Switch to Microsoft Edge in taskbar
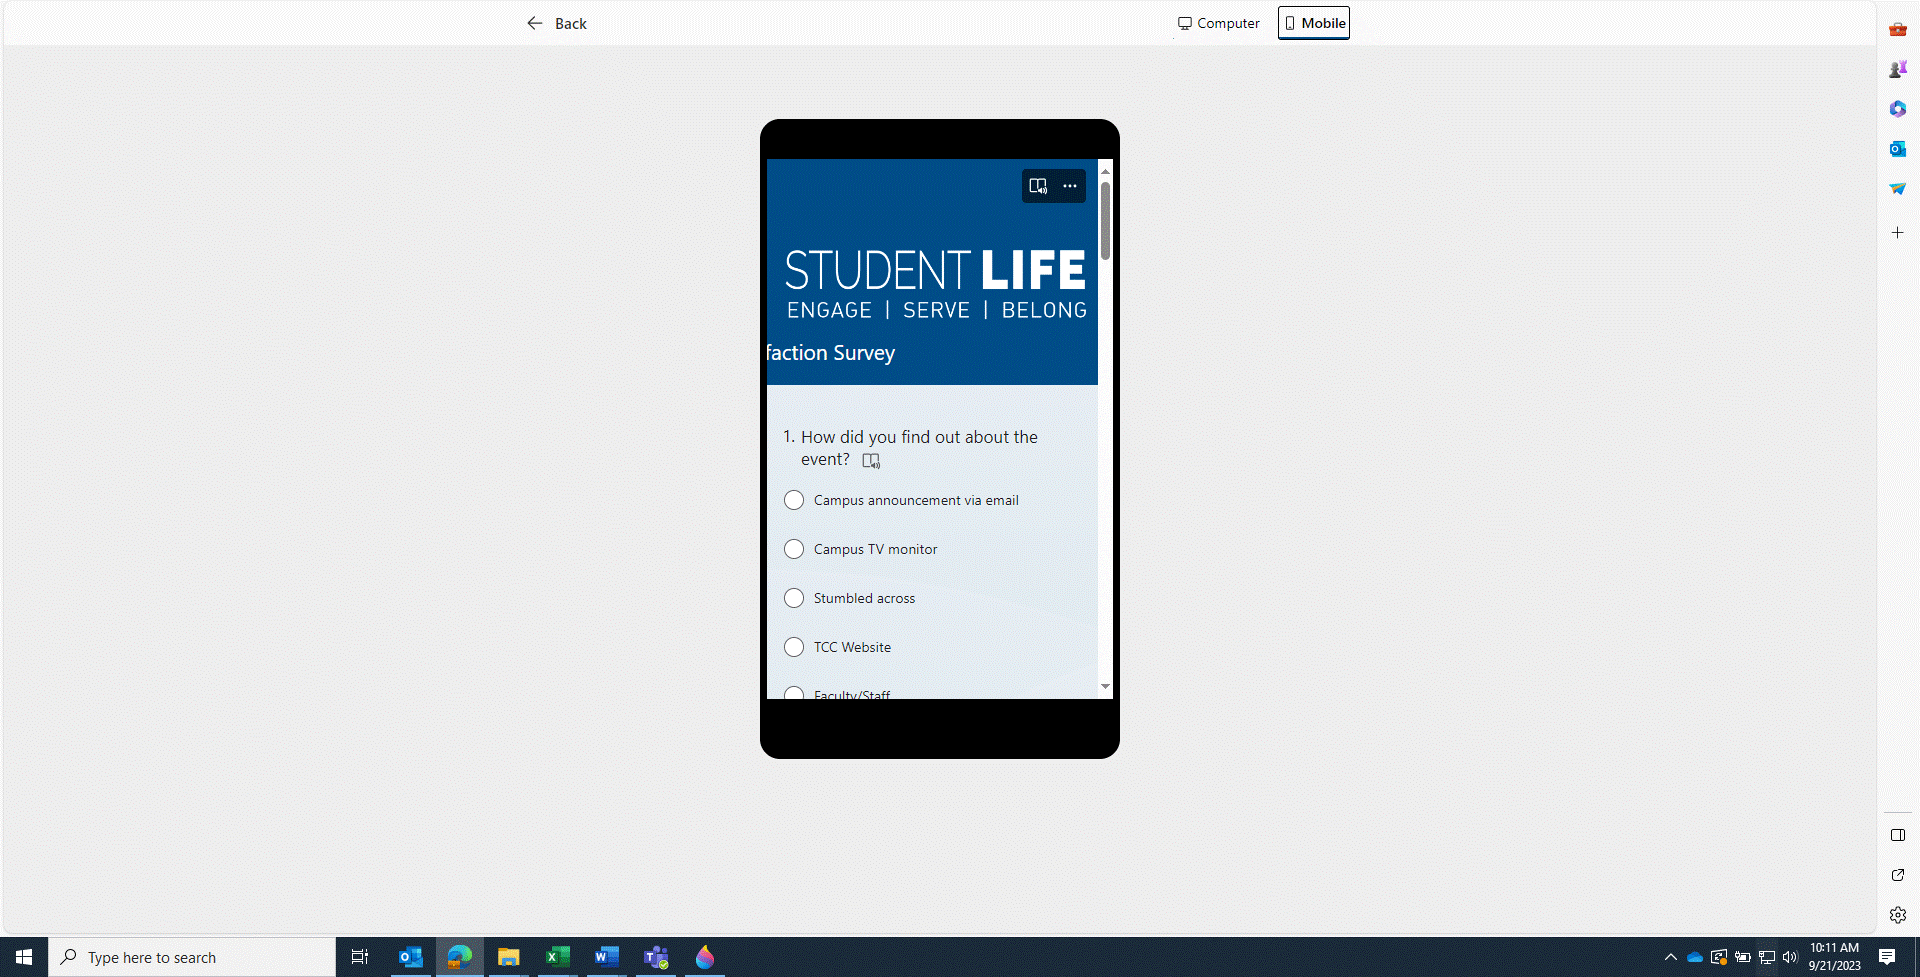This screenshot has height=977, width=1920. pyautogui.click(x=460, y=957)
